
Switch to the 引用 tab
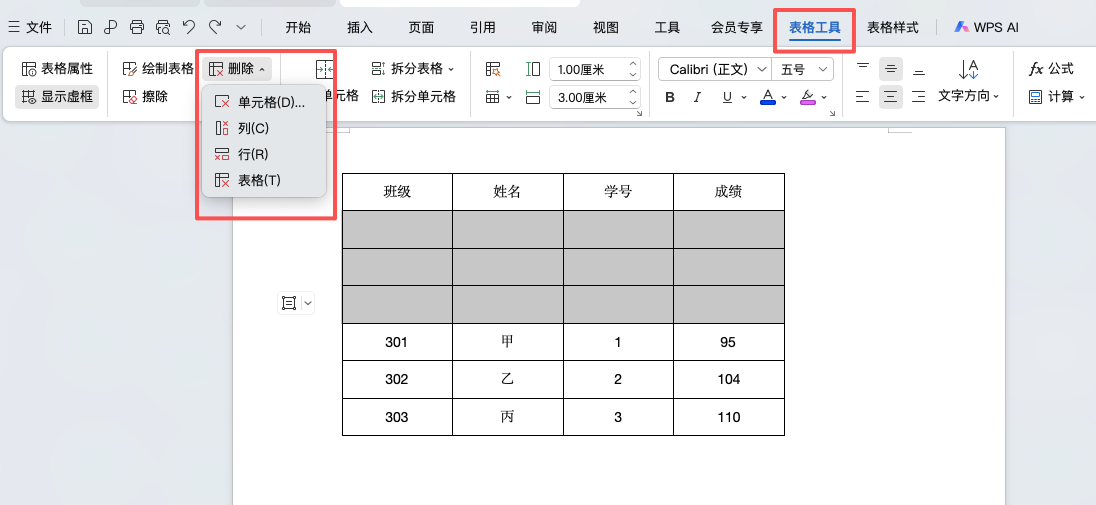(483, 27)
